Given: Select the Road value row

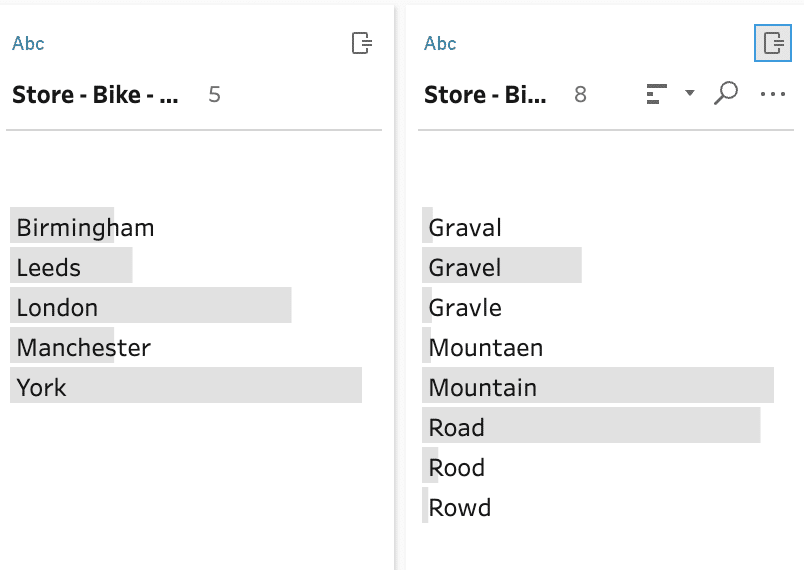Looking at the screenshot, I should (x=598, y=425).
